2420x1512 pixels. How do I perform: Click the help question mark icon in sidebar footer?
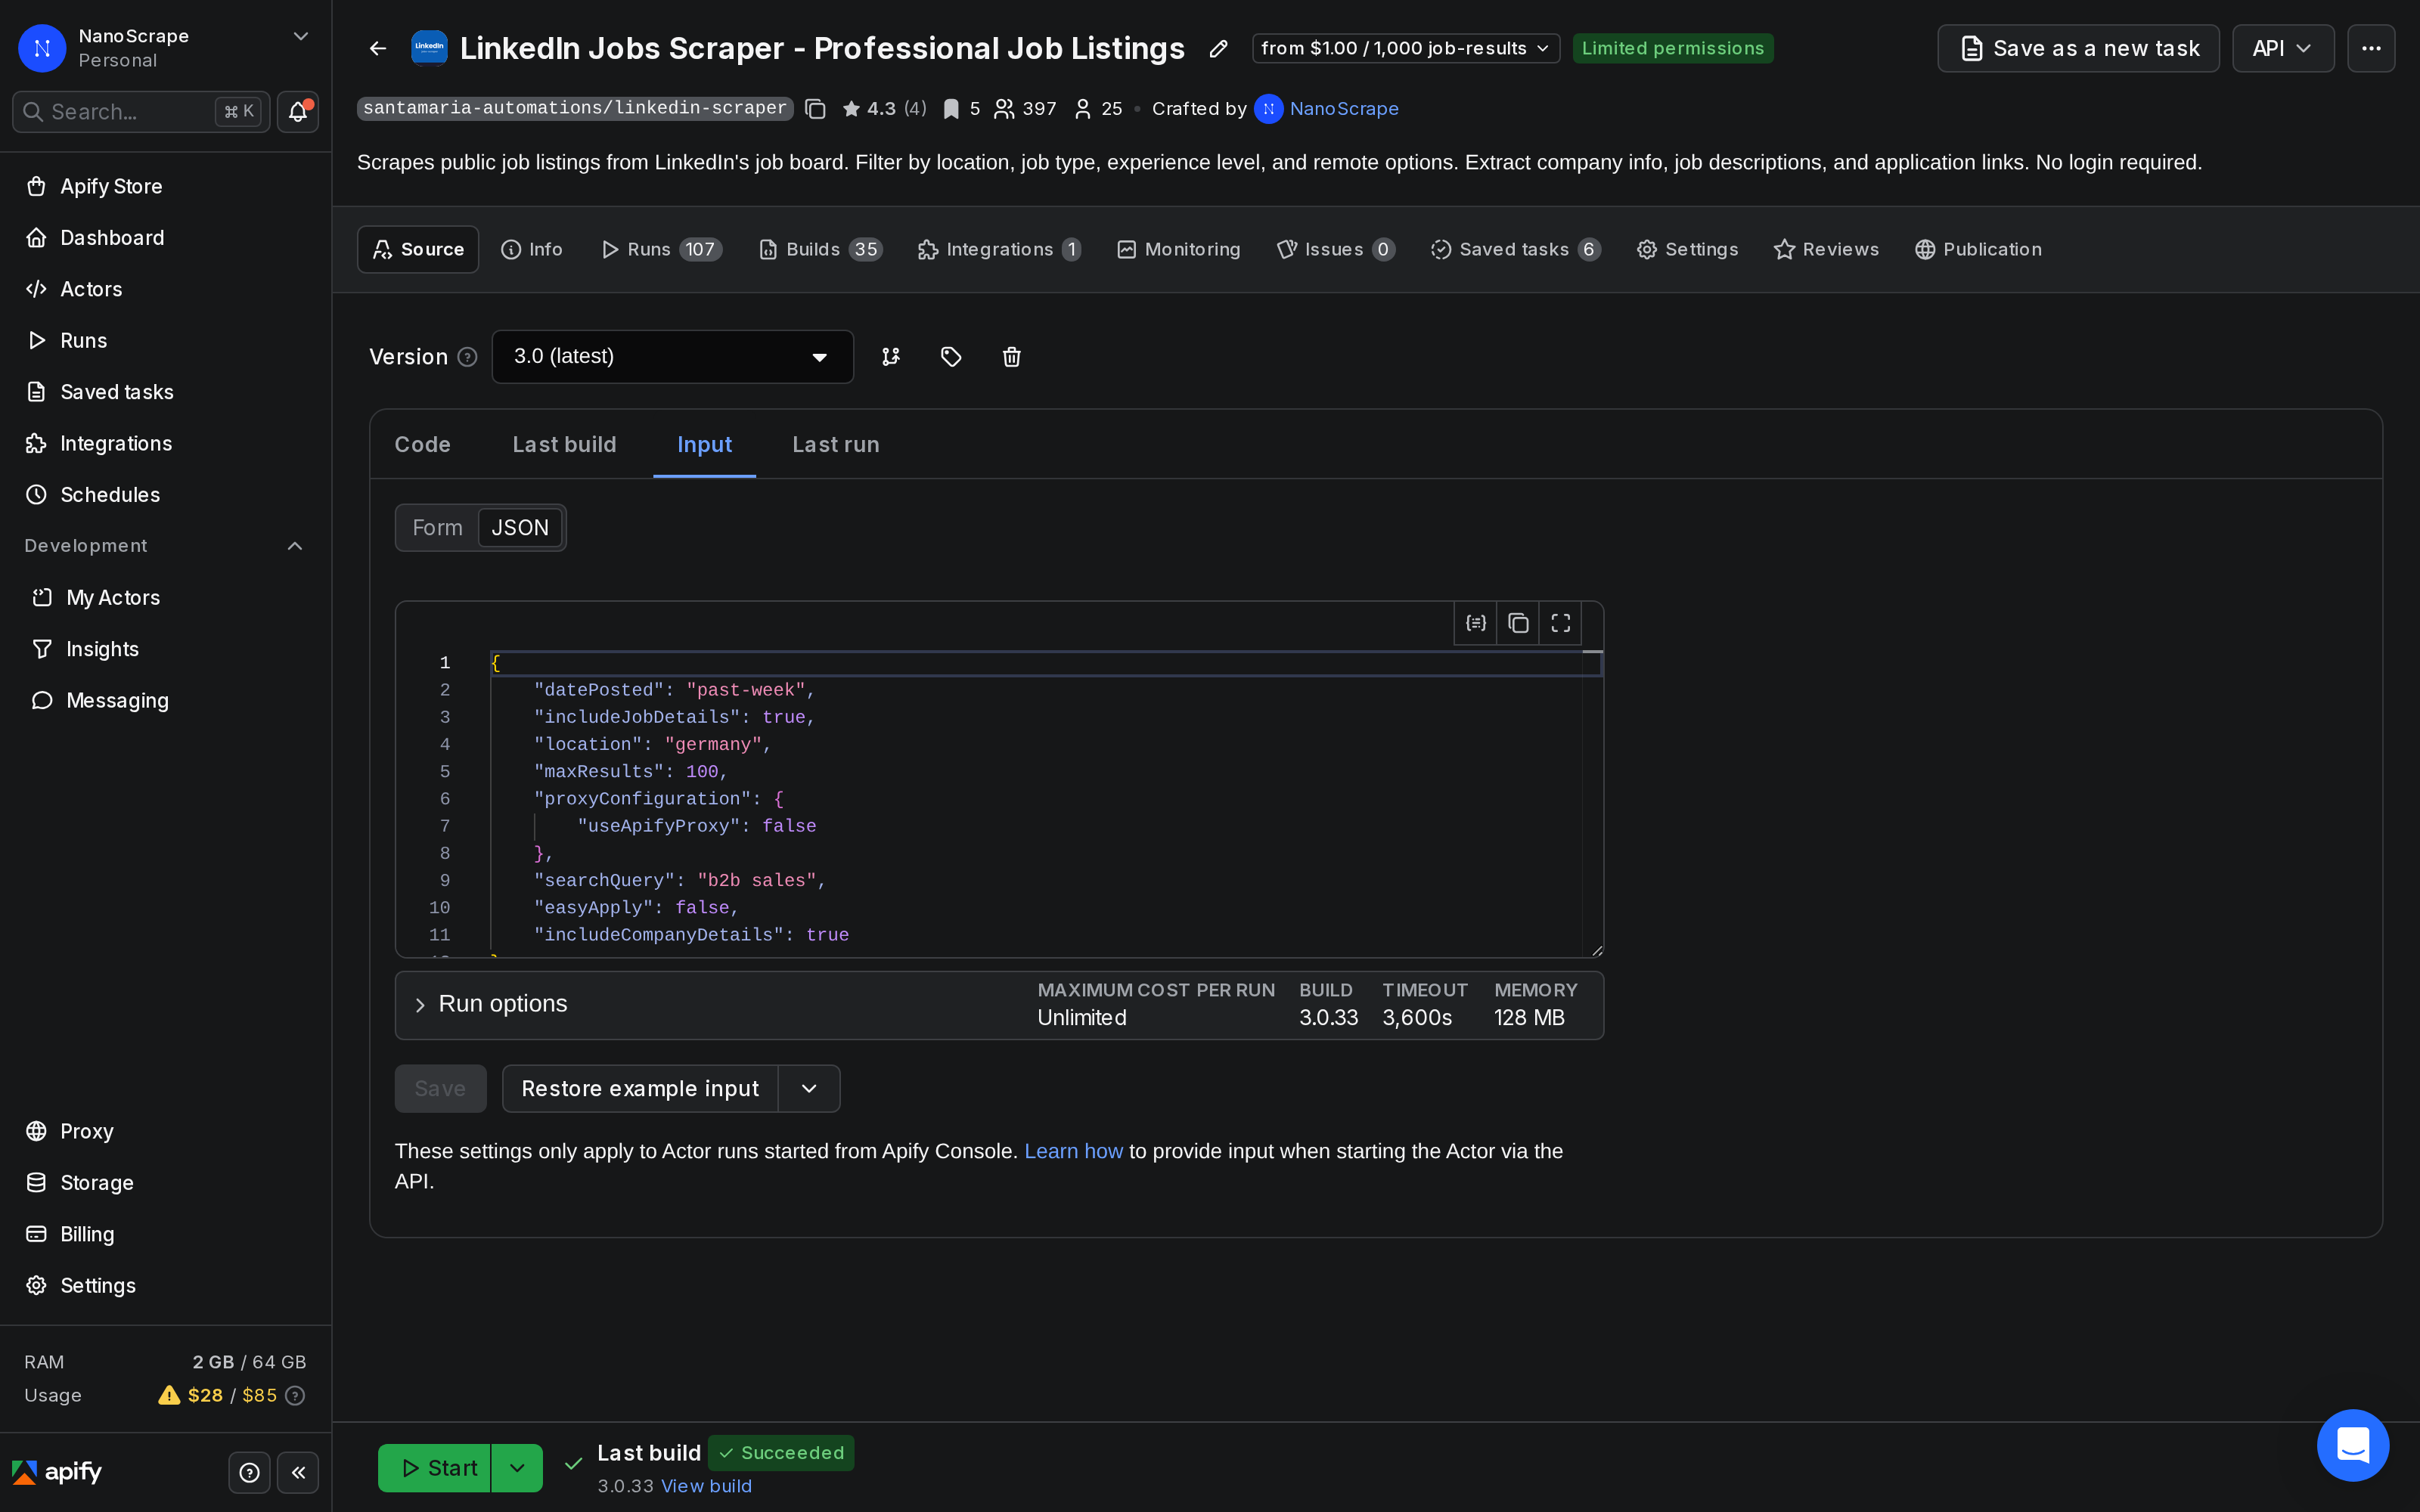click(250, 1472)
